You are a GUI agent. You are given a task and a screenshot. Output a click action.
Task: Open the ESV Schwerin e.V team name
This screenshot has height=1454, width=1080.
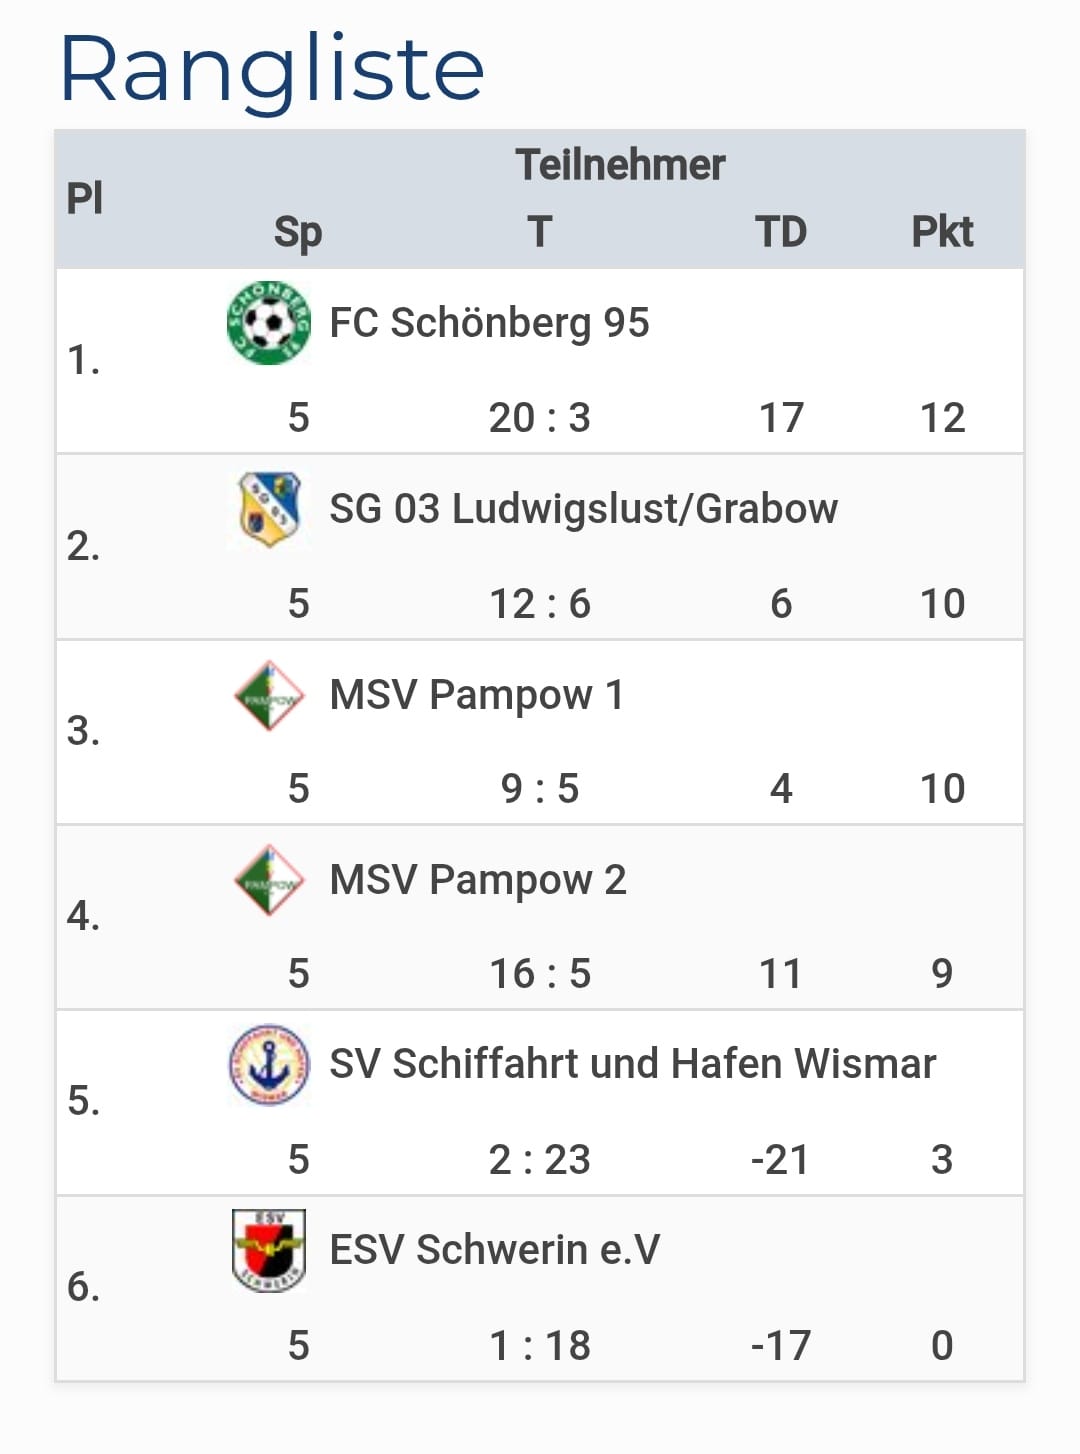coord(494,1250)
